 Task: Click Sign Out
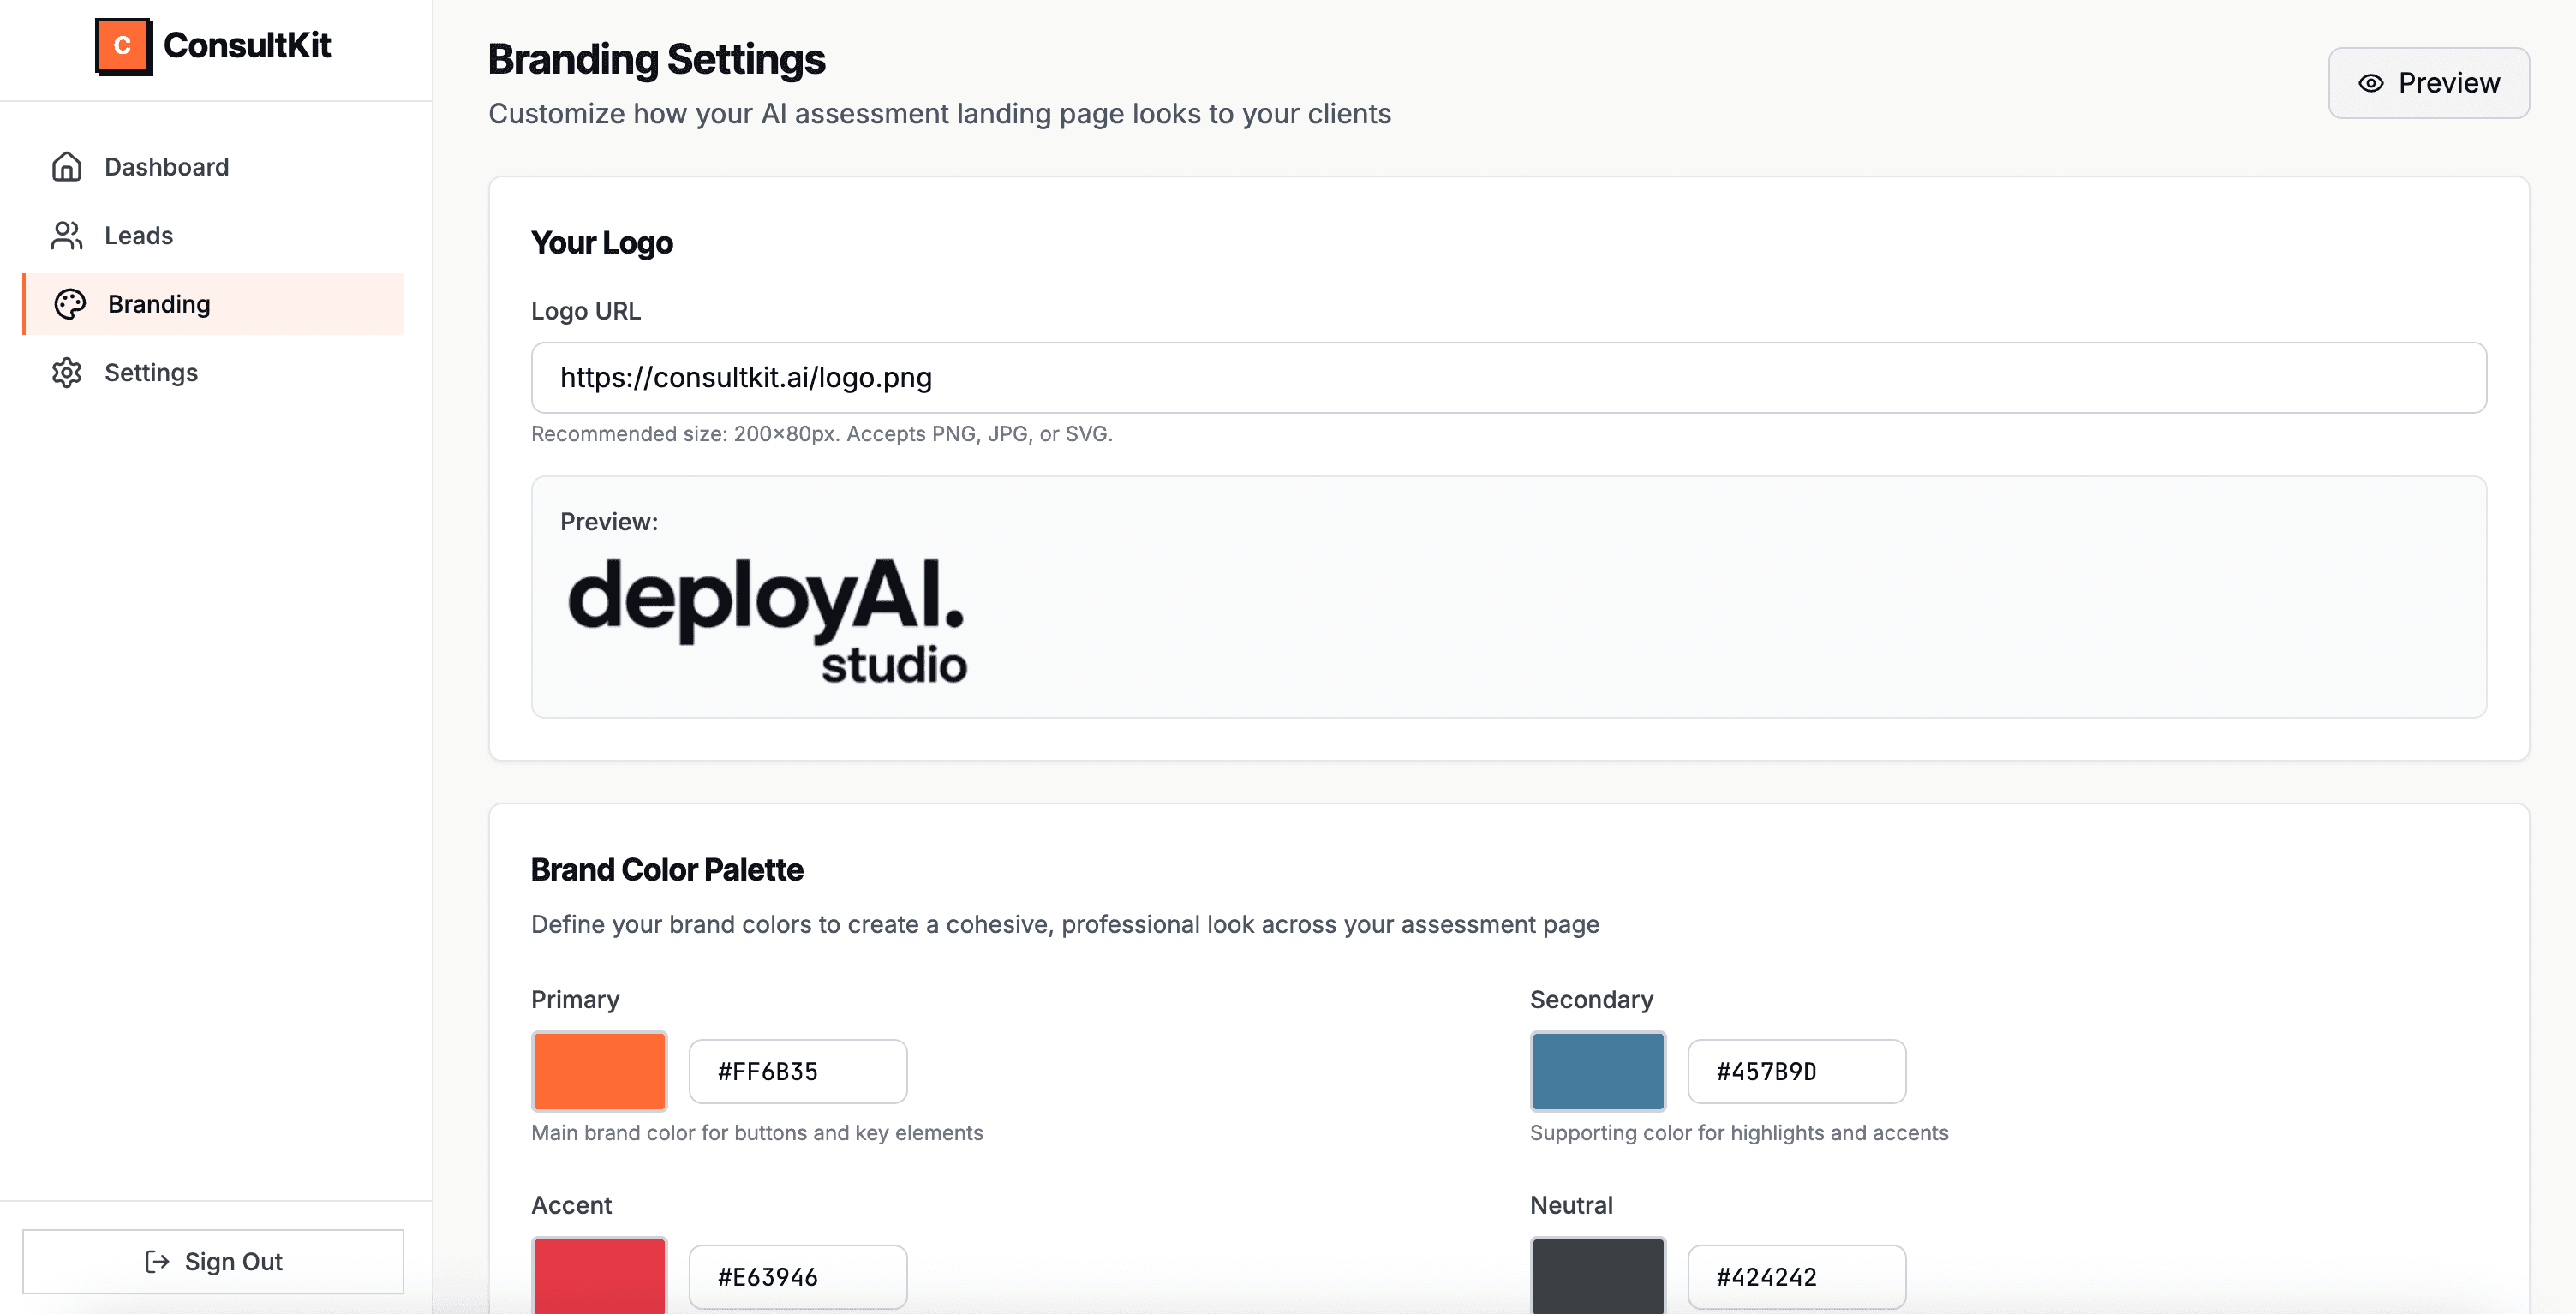pos(213,1261)
